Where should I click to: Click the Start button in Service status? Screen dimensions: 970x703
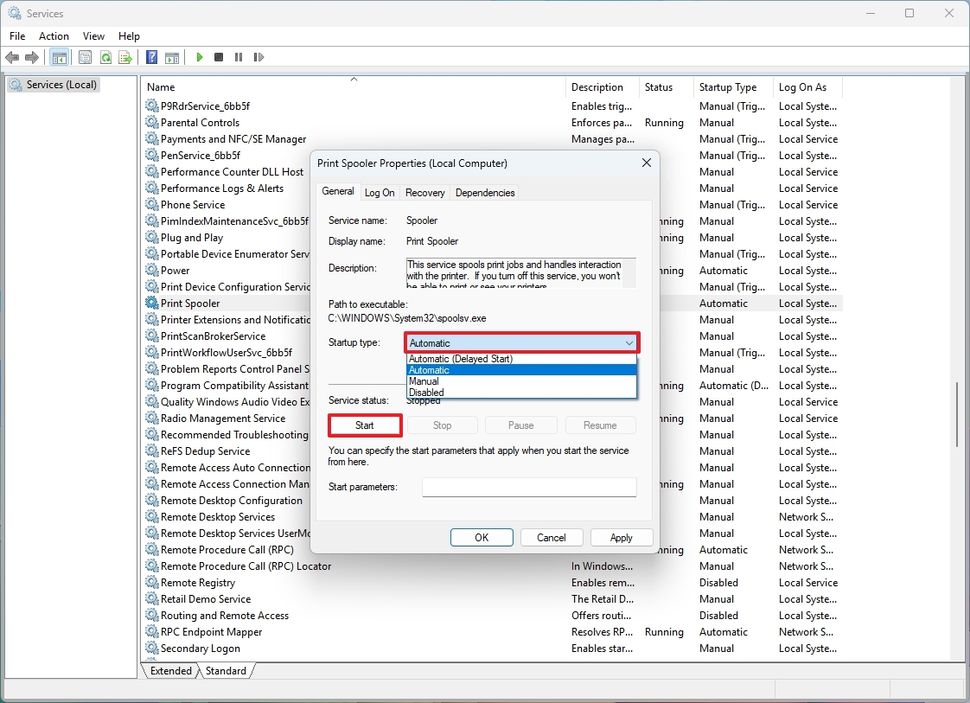click(x=364, y=424)
